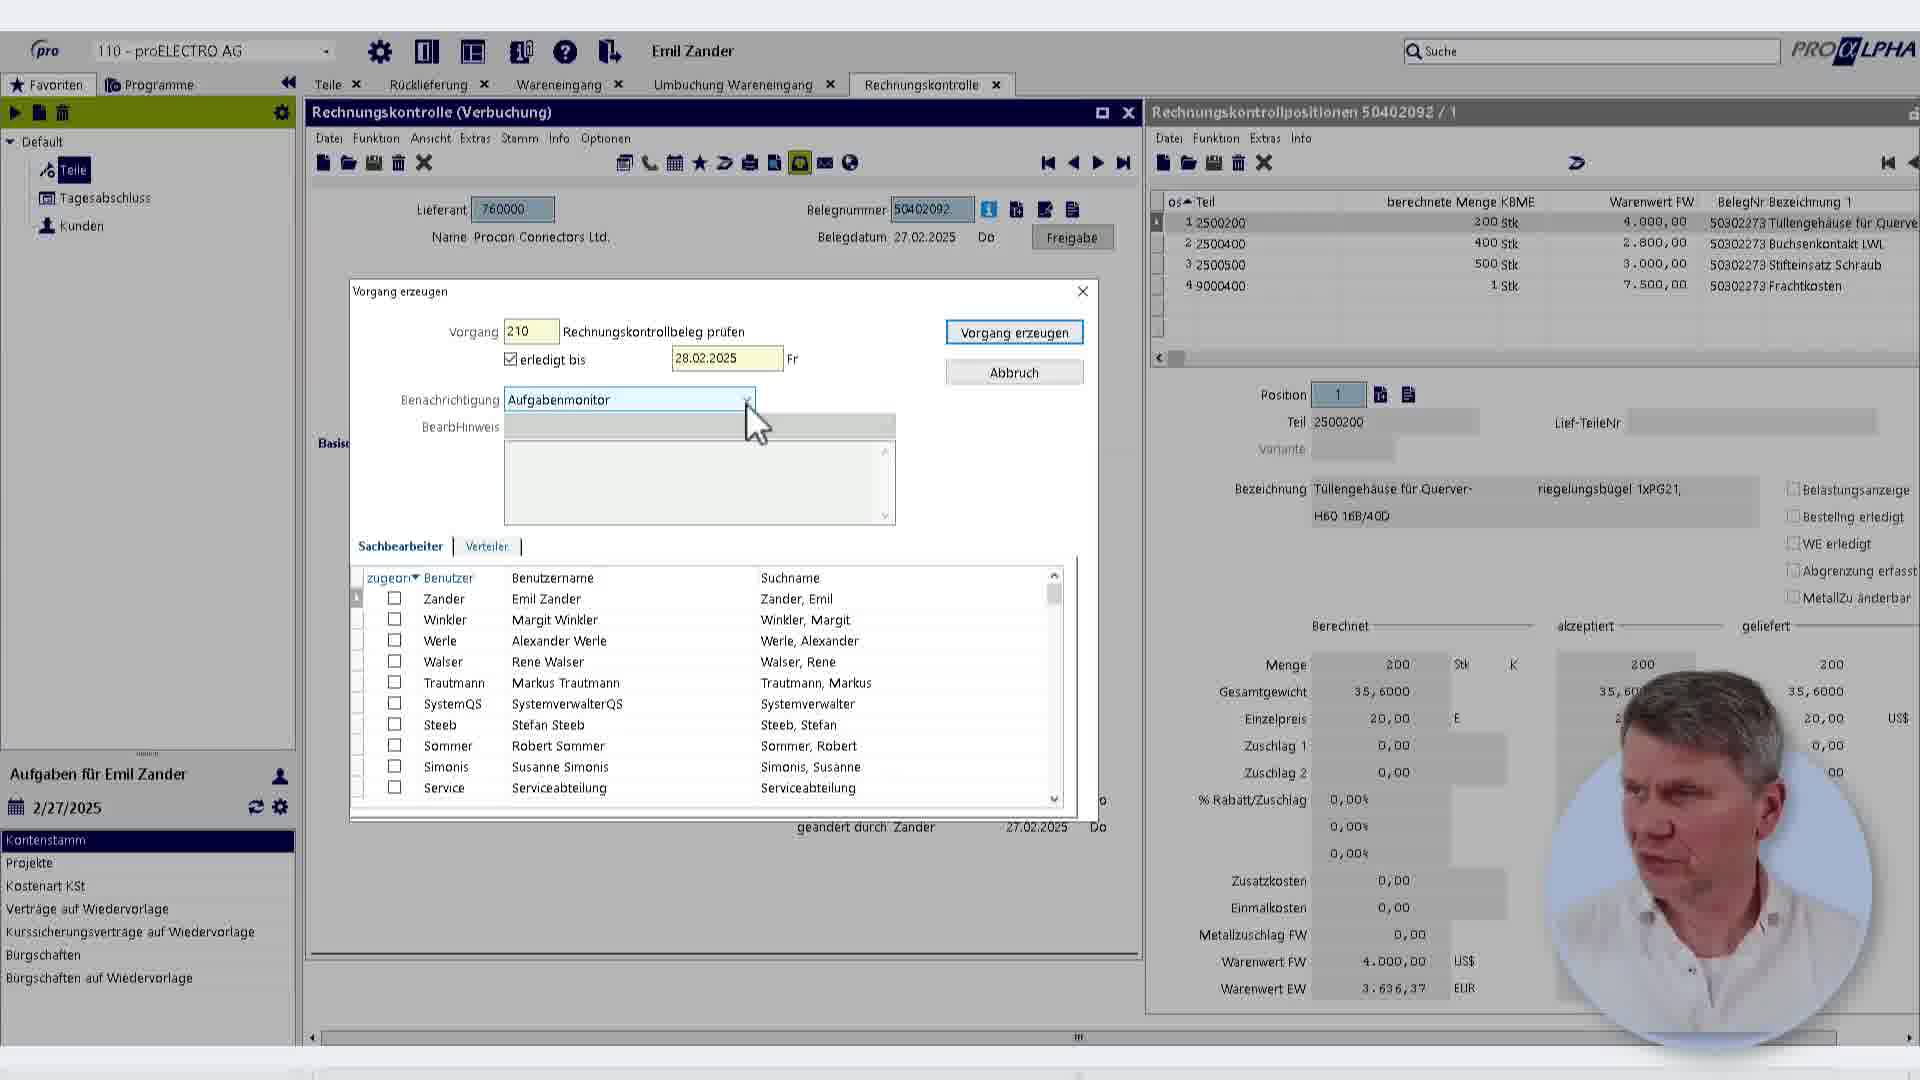Jump to first record in Rechnungskontrolle
Viewport: 1920px width, 1080px height.
coord(1048,163)
